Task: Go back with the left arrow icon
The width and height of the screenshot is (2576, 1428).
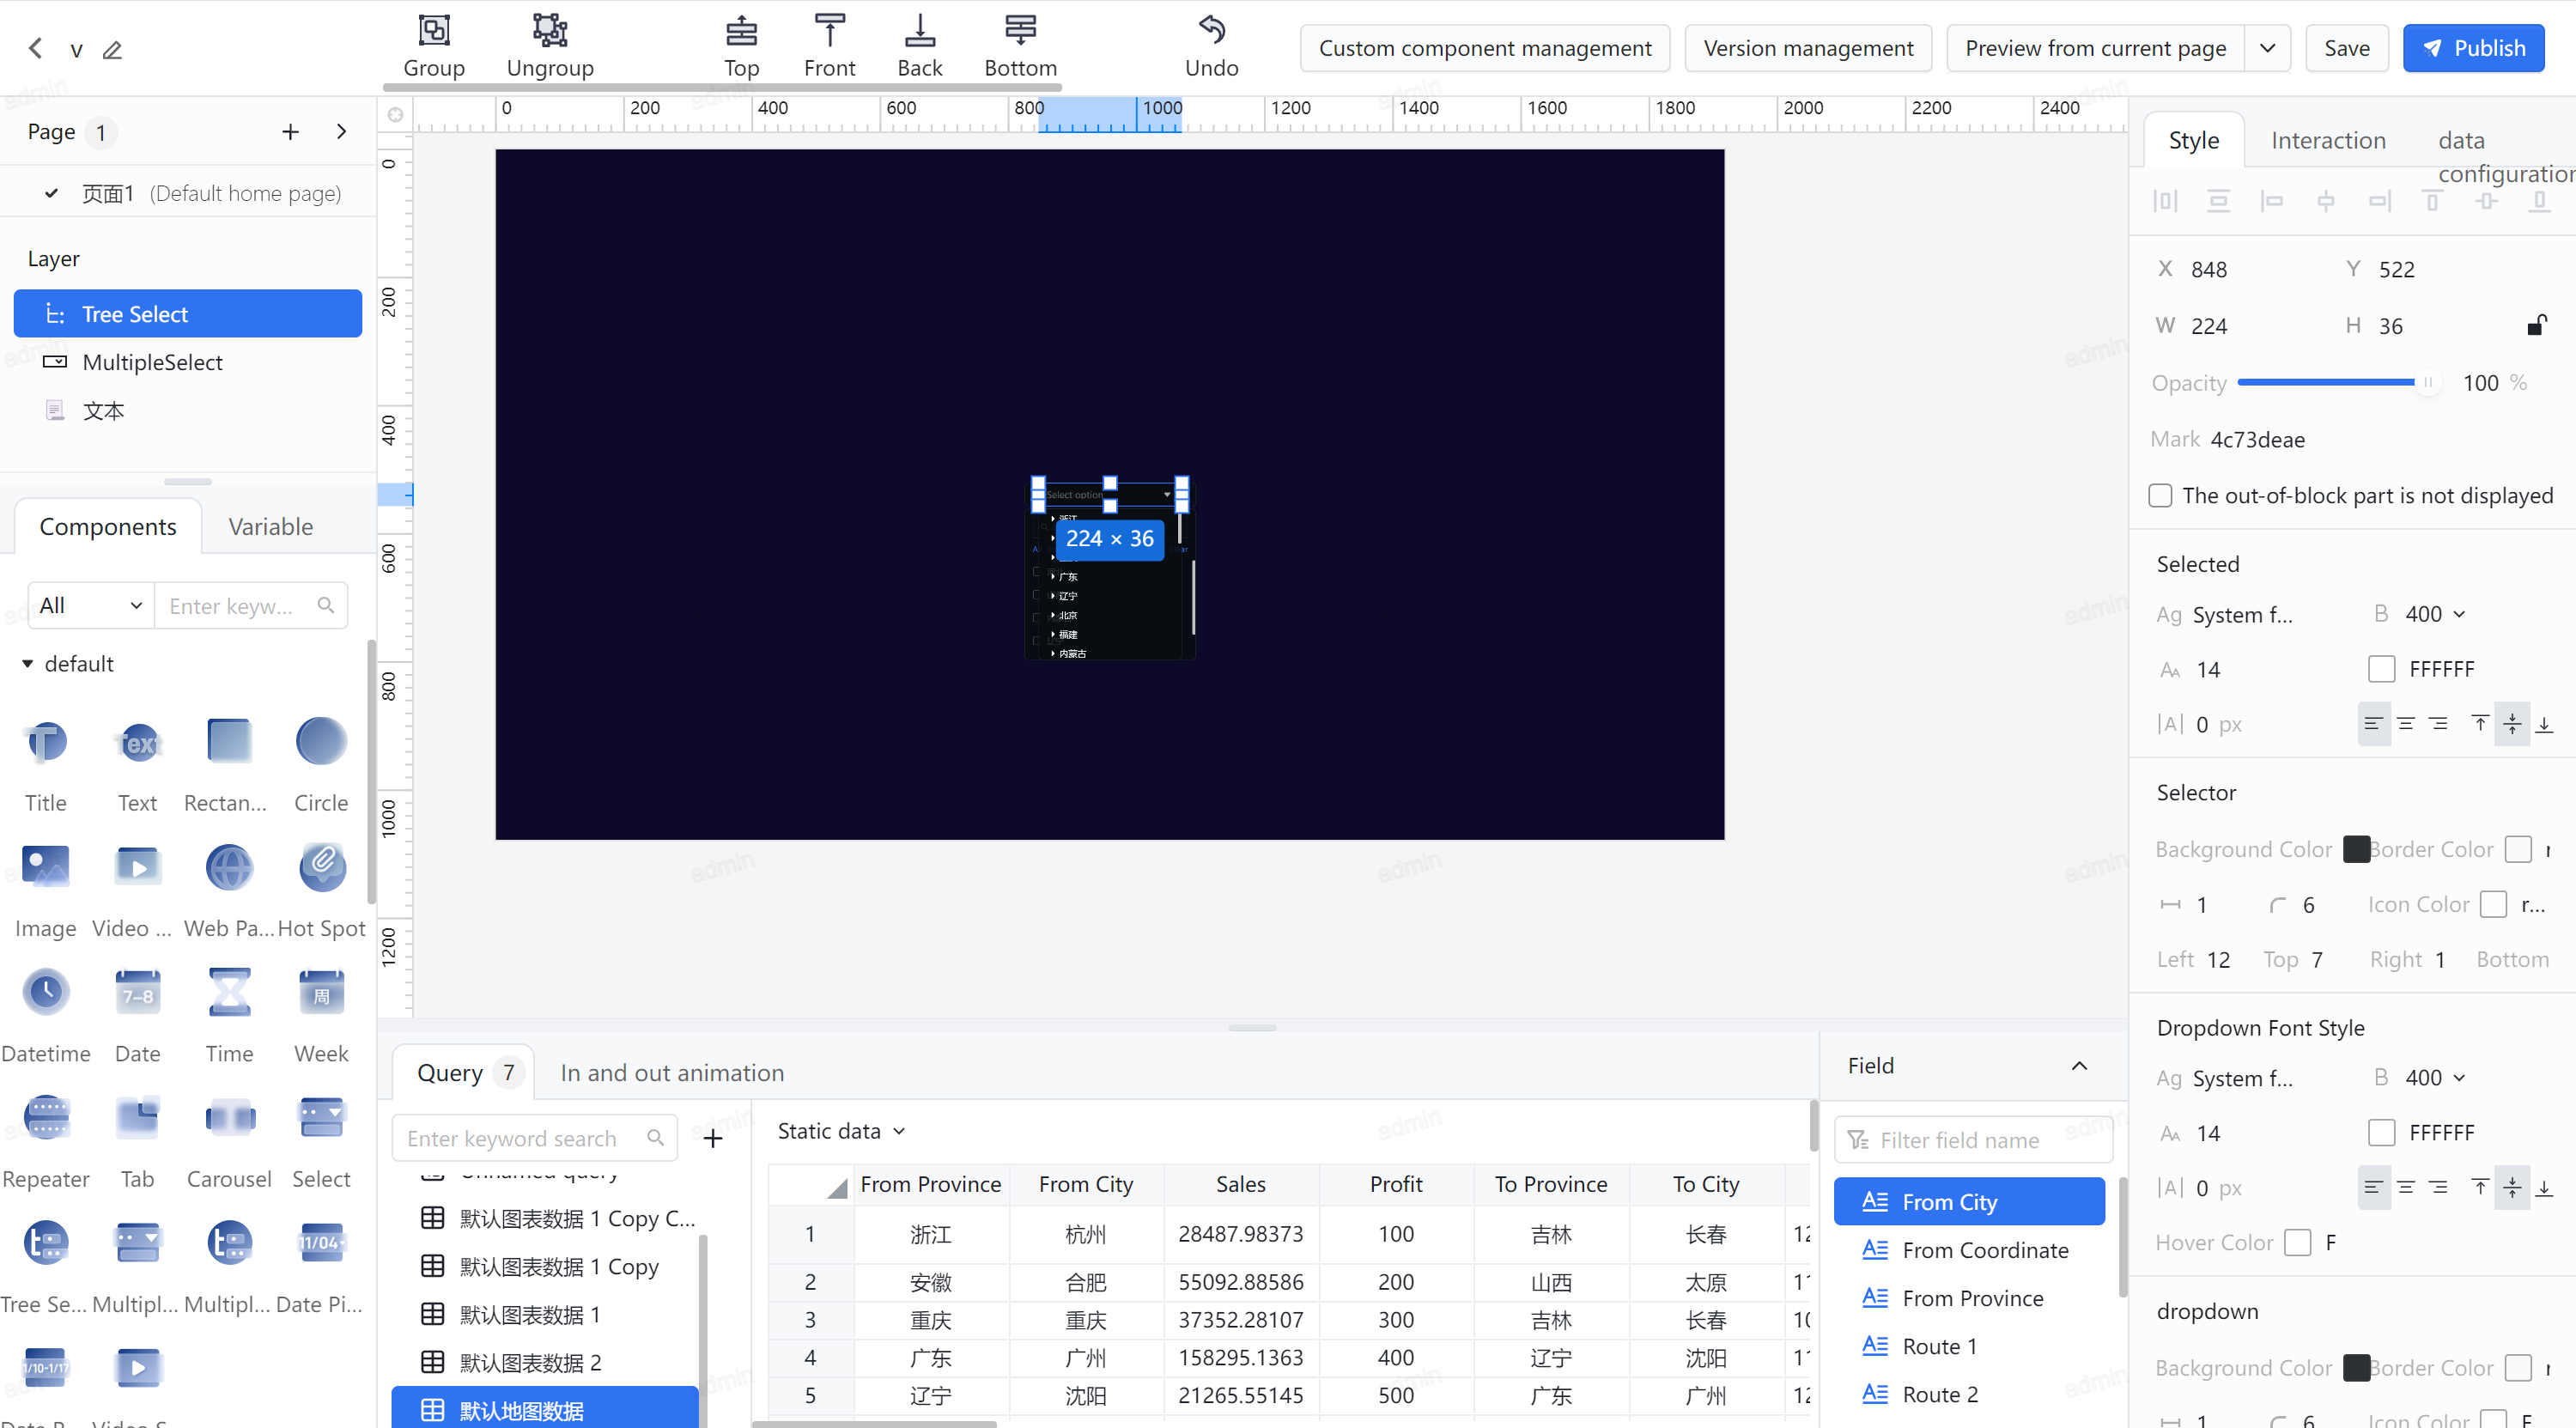Action: click(x=36, y=48)
